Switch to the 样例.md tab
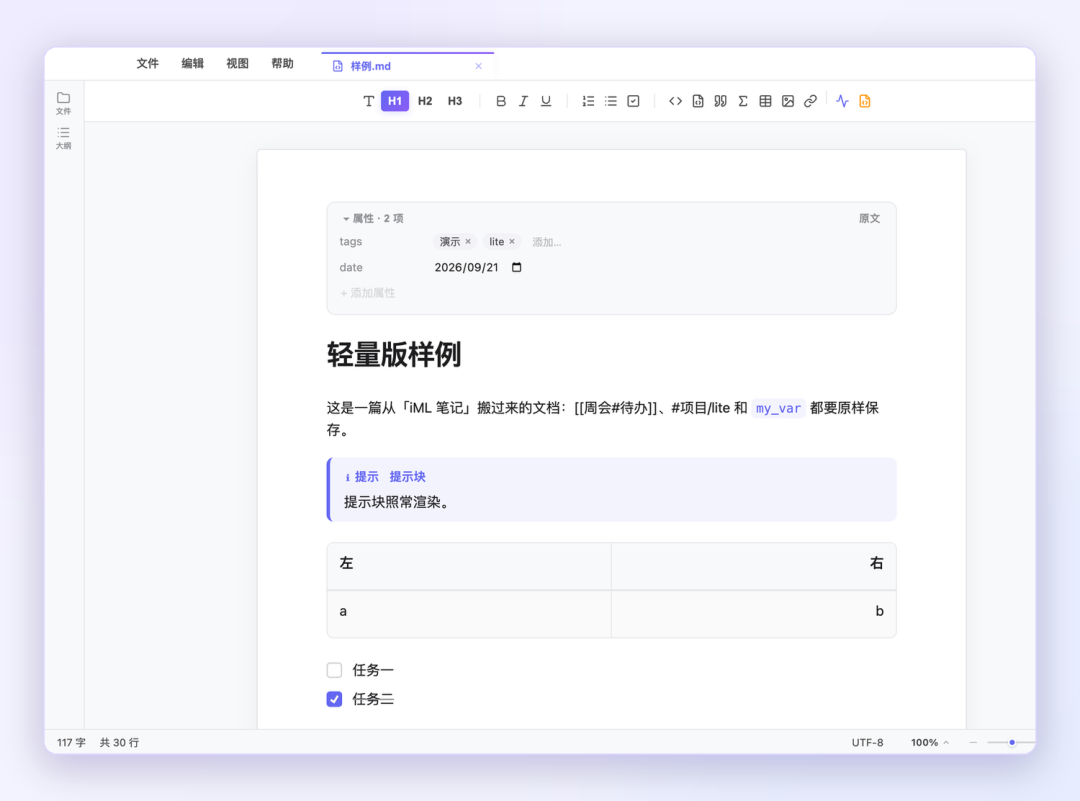Screen dimensions: 1080x801 408,66
